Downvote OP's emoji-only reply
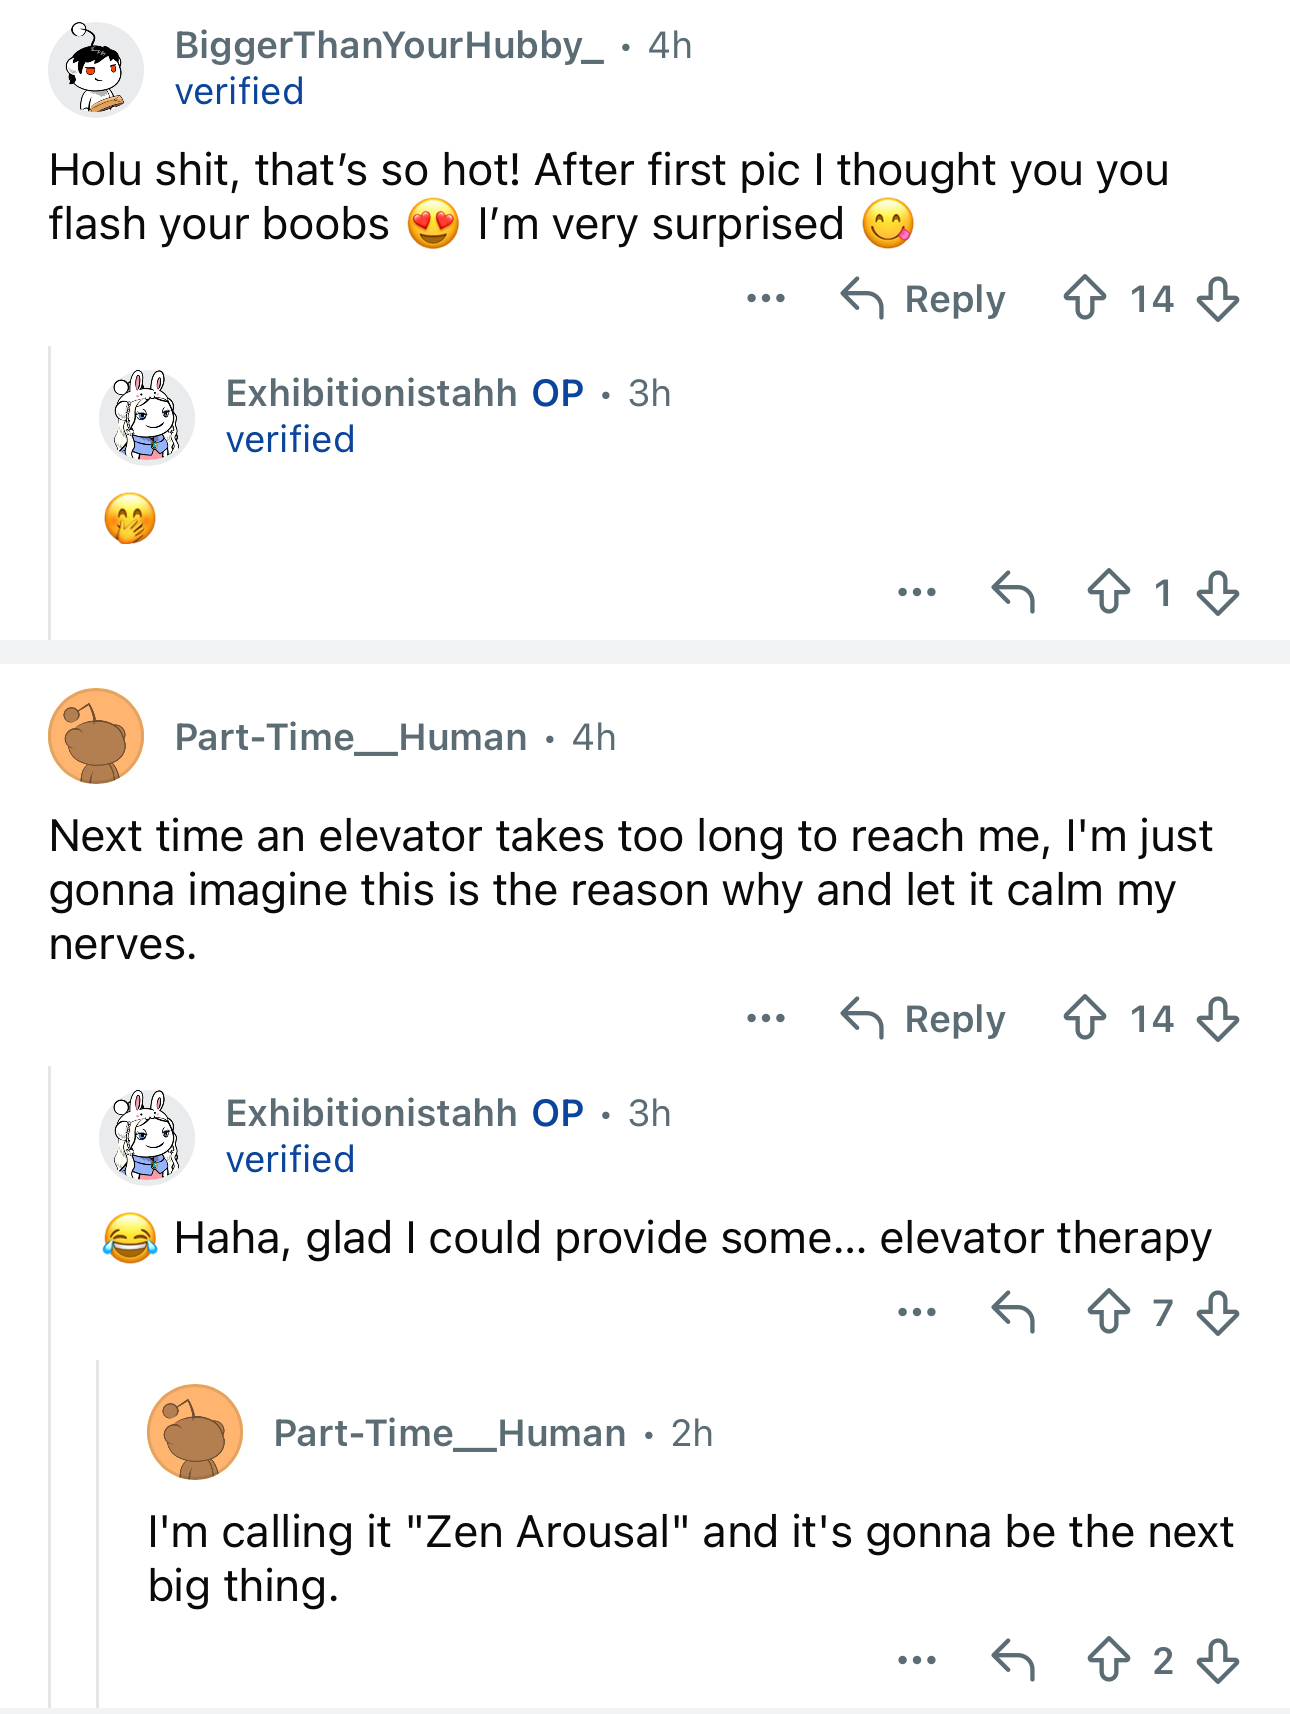This screenshot has height=1714, width=1290. [x=1217, y=592]
